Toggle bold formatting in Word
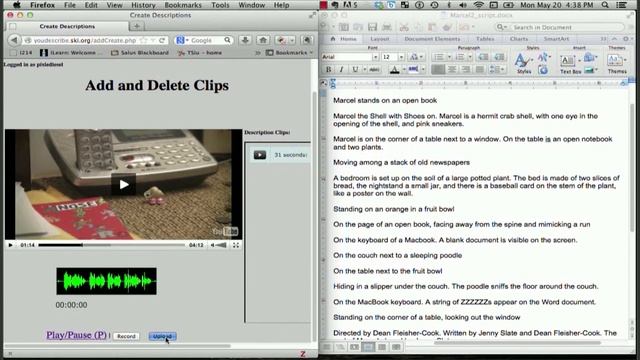 tap(328, 69)
